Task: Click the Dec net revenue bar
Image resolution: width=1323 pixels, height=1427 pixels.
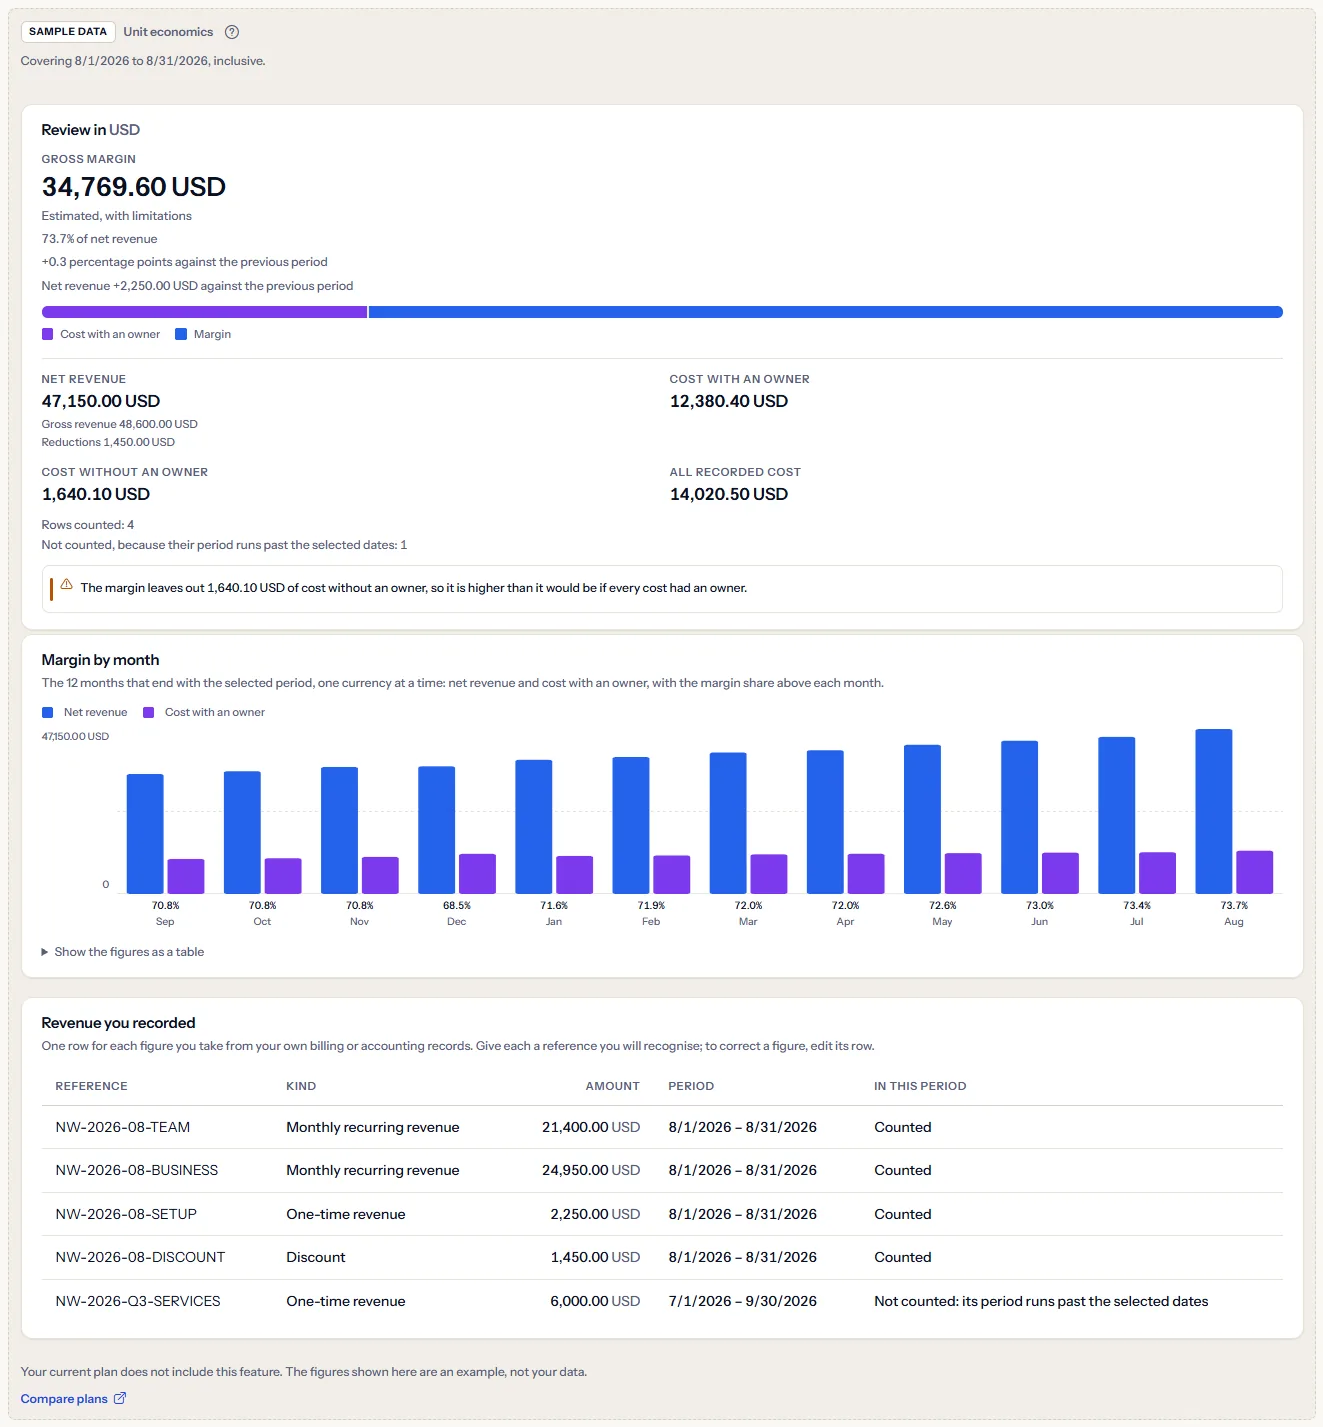Action: pos(436,830)
